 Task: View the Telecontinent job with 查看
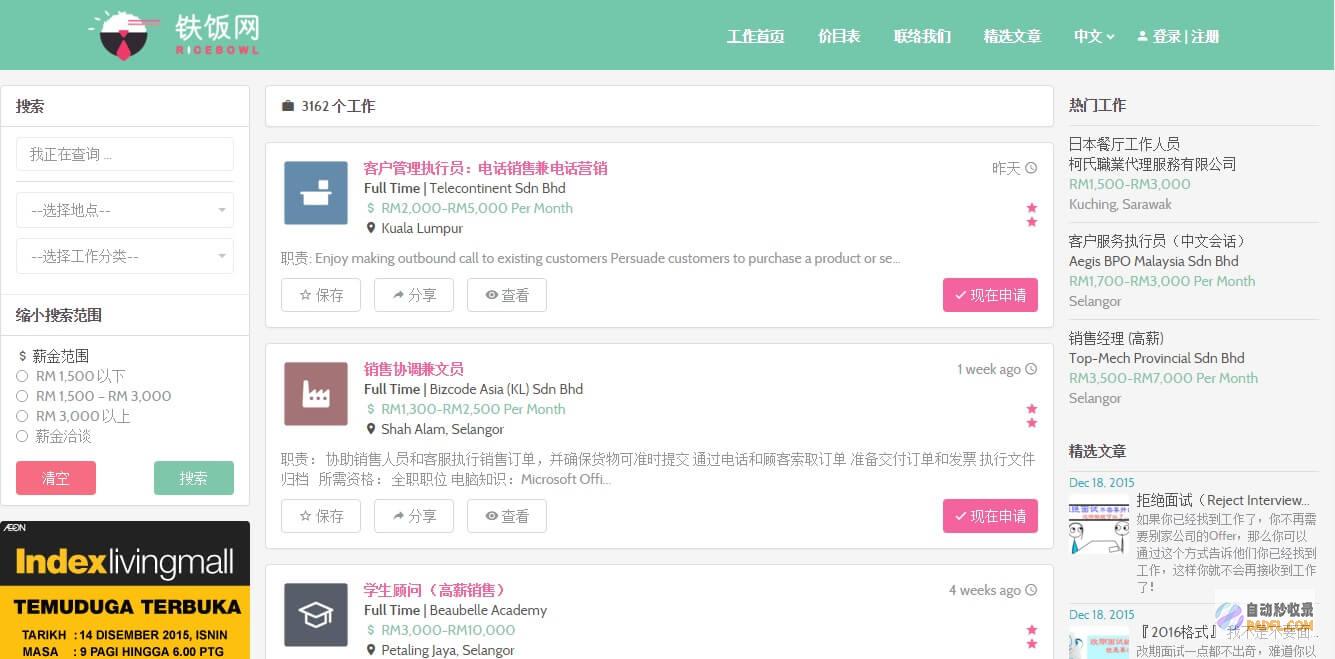point(507,295)
